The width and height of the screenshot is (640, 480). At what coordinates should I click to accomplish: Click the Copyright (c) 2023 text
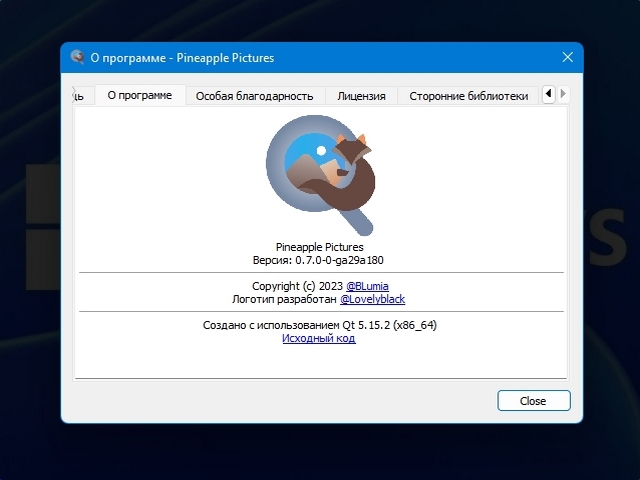pyautogui.click(x=297, y=286)
